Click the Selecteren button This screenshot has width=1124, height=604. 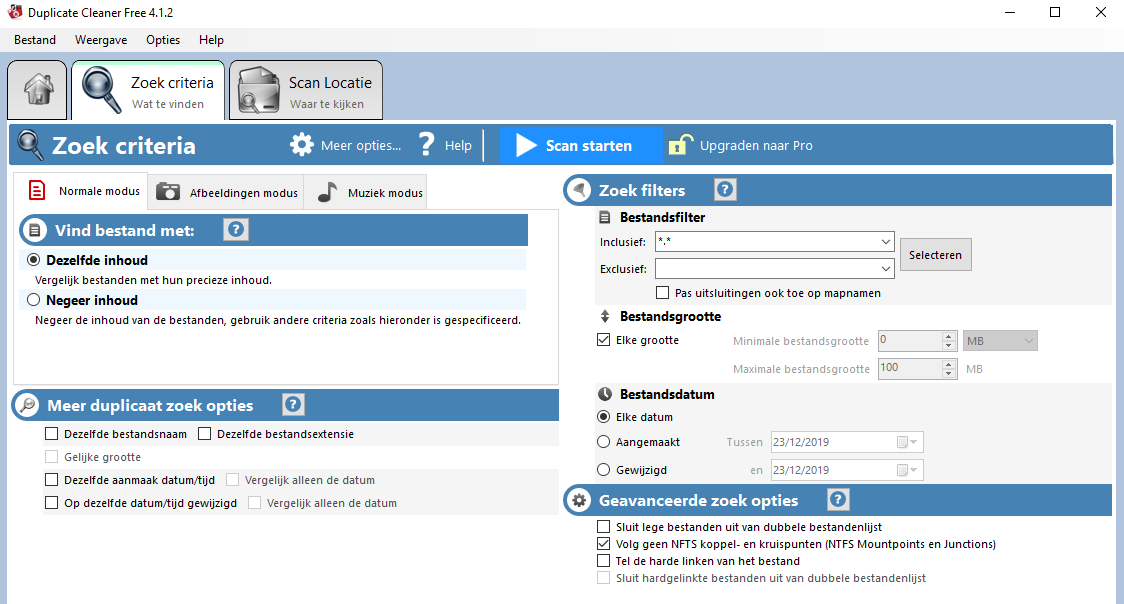click(935, 254)
